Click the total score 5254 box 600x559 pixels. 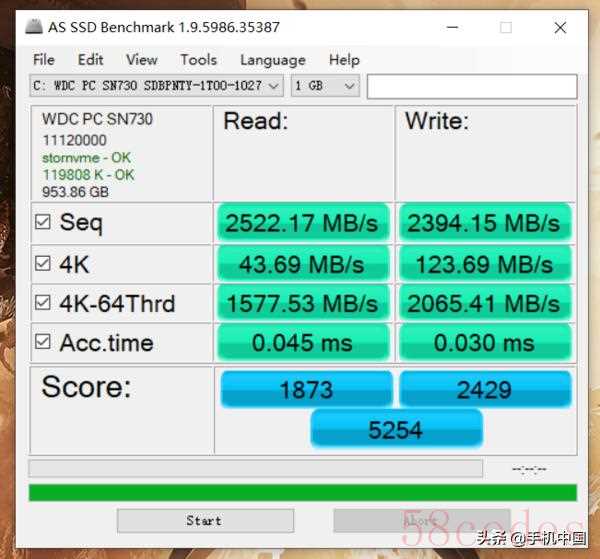pyautogui.click(x=396, y=429)
